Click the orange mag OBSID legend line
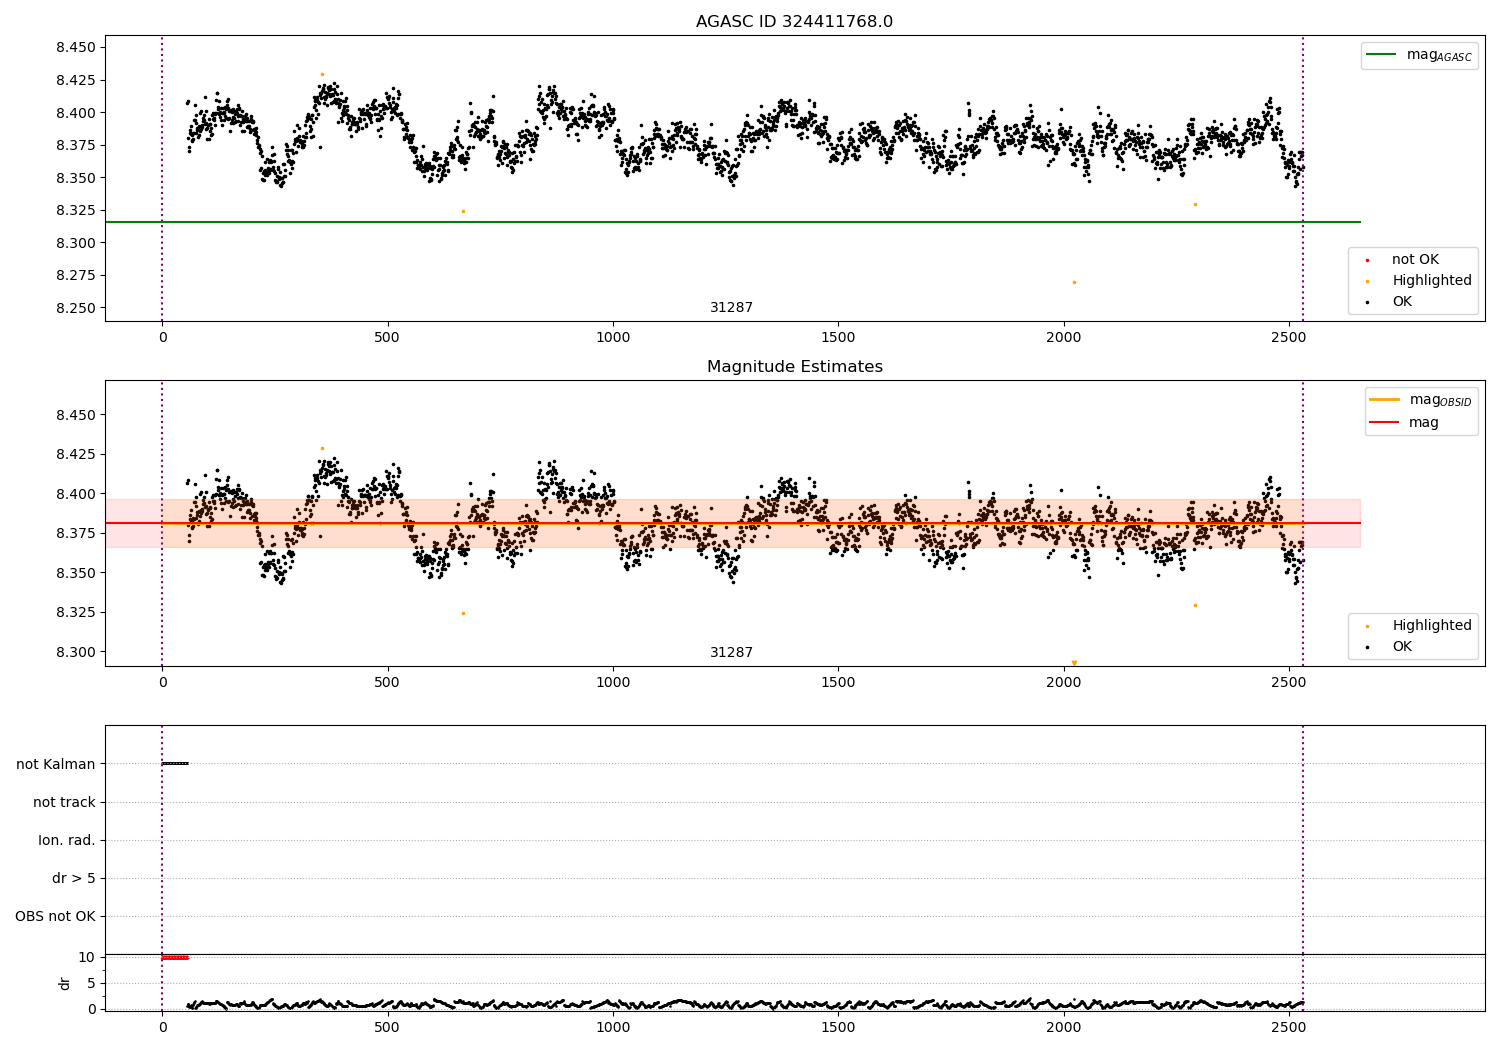1500x1050 pixels. (1385, 400)
